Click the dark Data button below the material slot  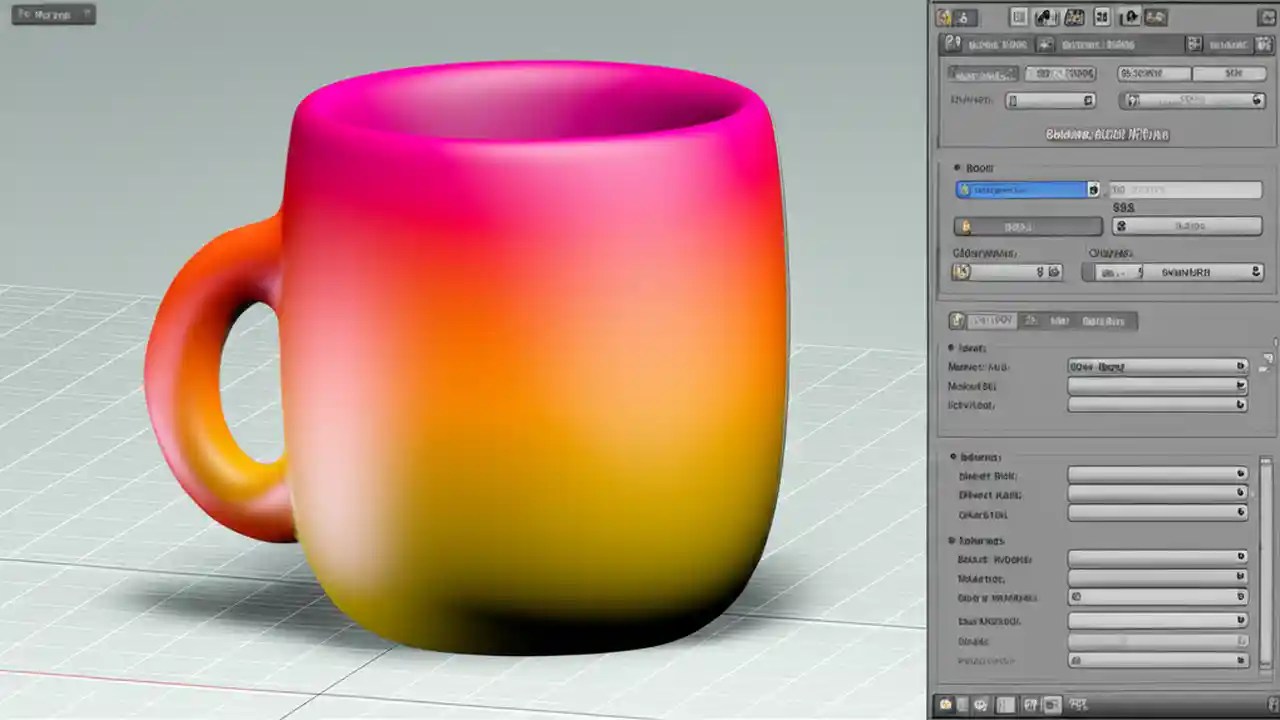pyautogui.click(x=1027, y=226)
